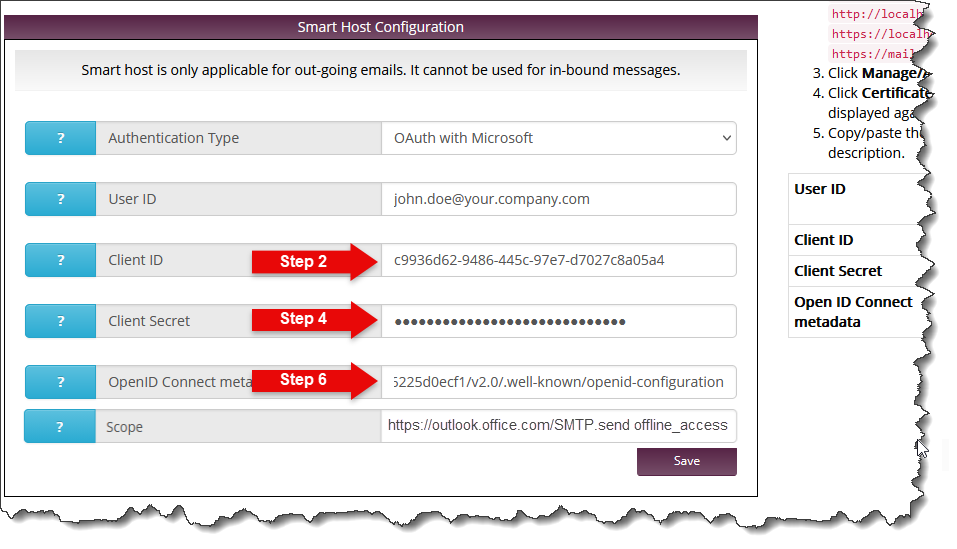Image resolution: width=957 pixels, height=549 pixels.
Task: Focus the Client ID text box
Action: pyautogui.click(x=558, y=260)
